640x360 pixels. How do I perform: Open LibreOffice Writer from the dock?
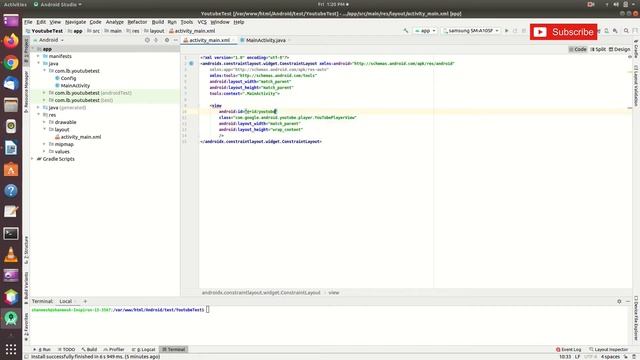11,148
